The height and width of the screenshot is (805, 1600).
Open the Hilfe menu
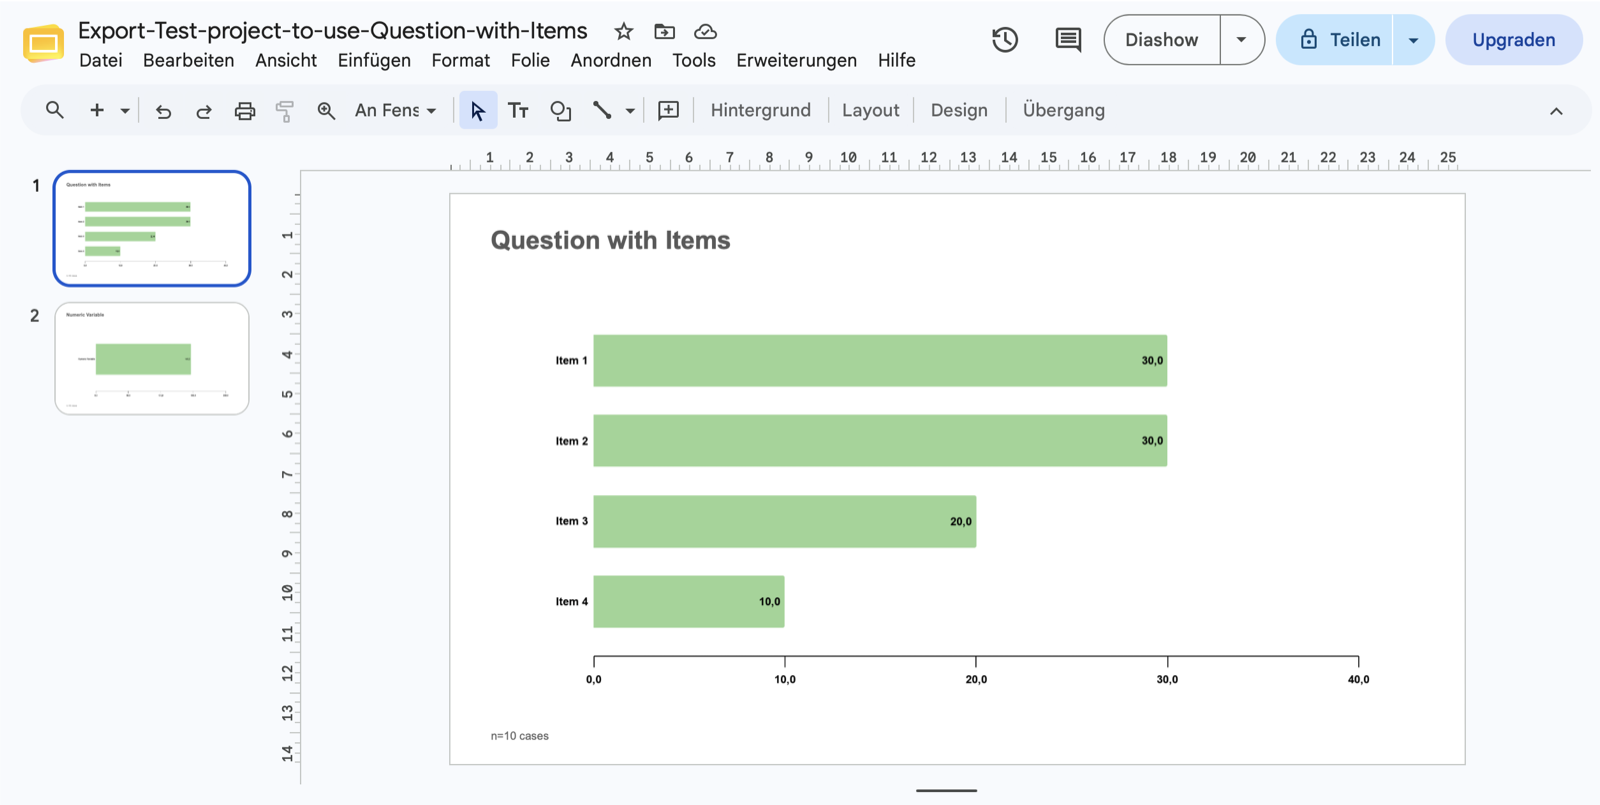[x=897, y=60]
